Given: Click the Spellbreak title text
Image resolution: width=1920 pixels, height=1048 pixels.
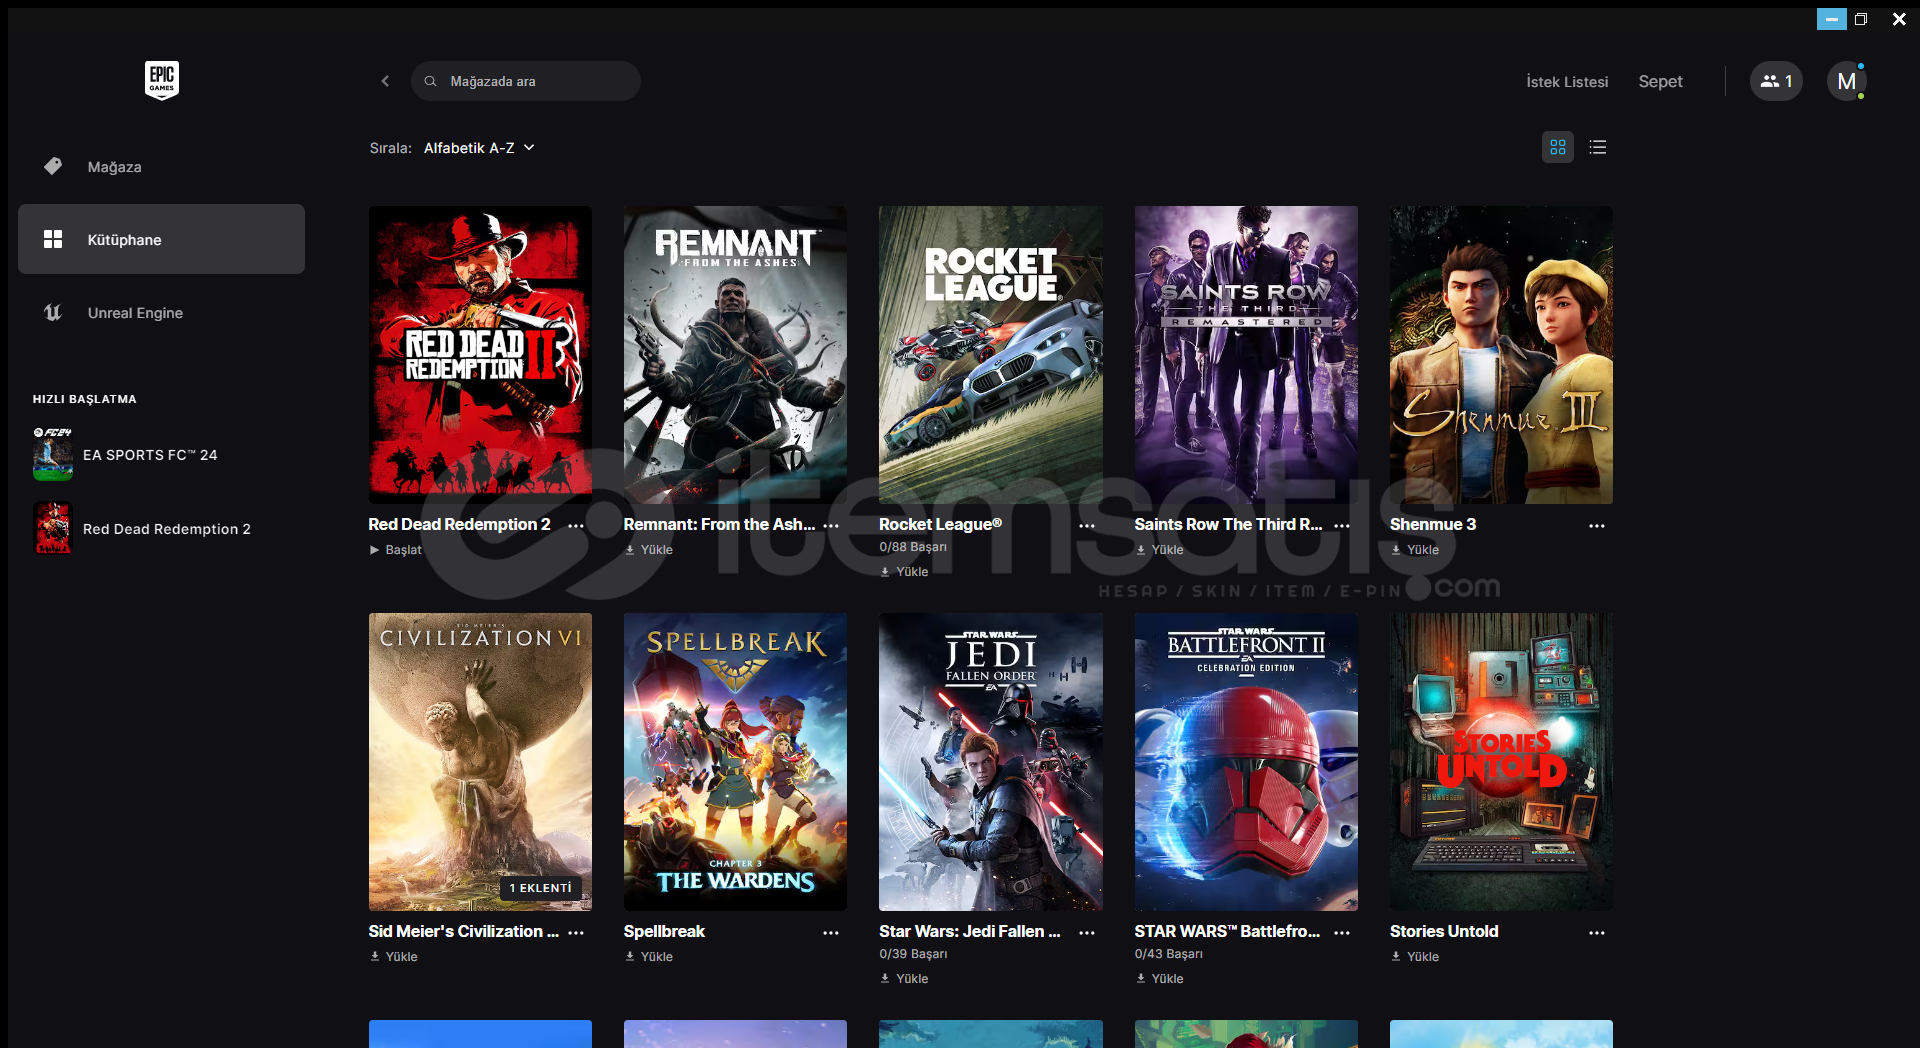Looking at the screenshot, I should click(664, 931).
